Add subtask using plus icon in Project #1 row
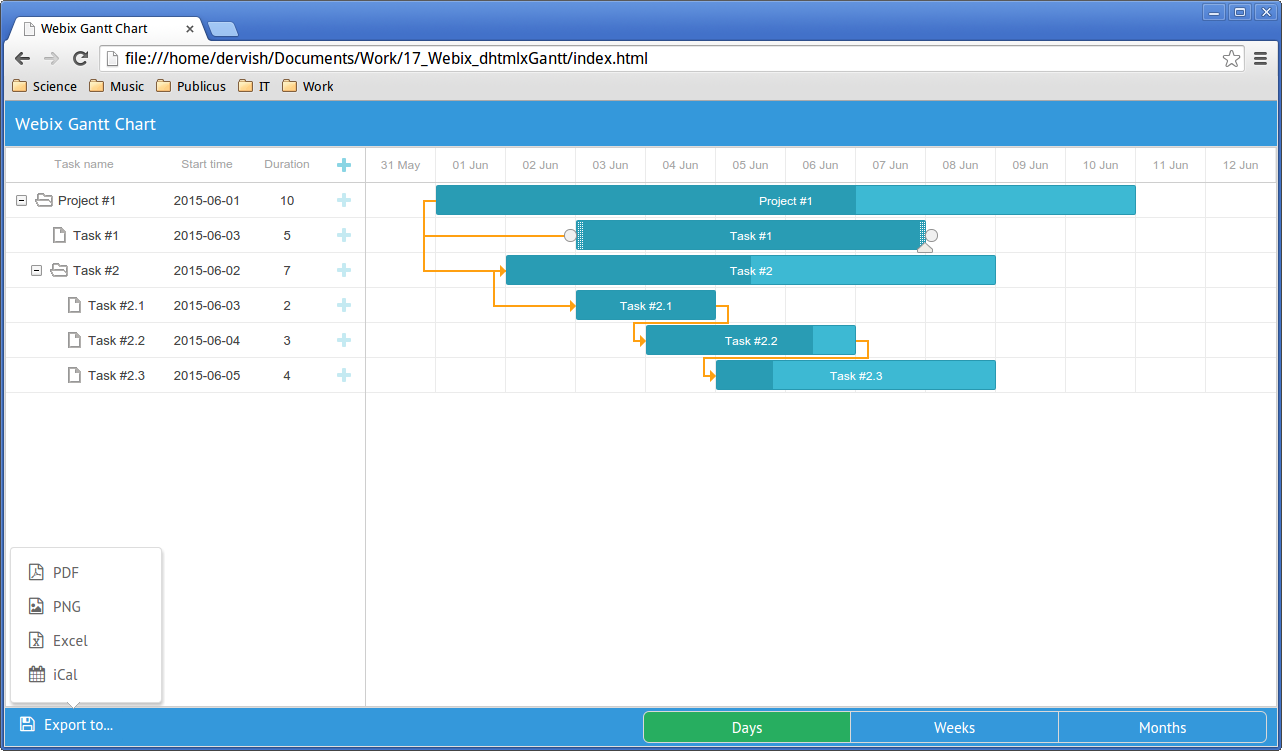 (344, 200)
